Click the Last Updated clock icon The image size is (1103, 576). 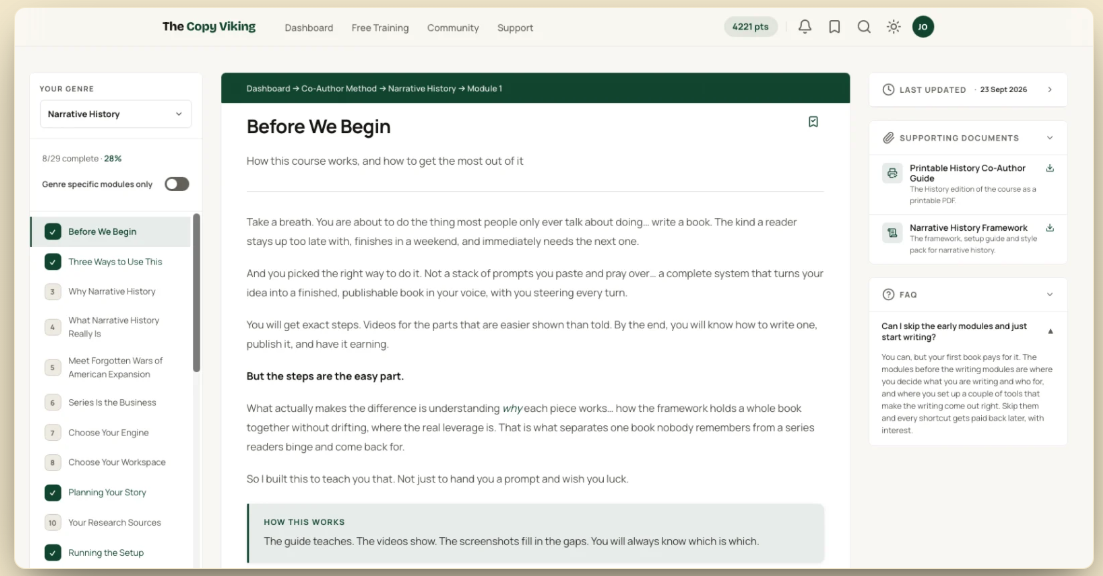[888, 90]
